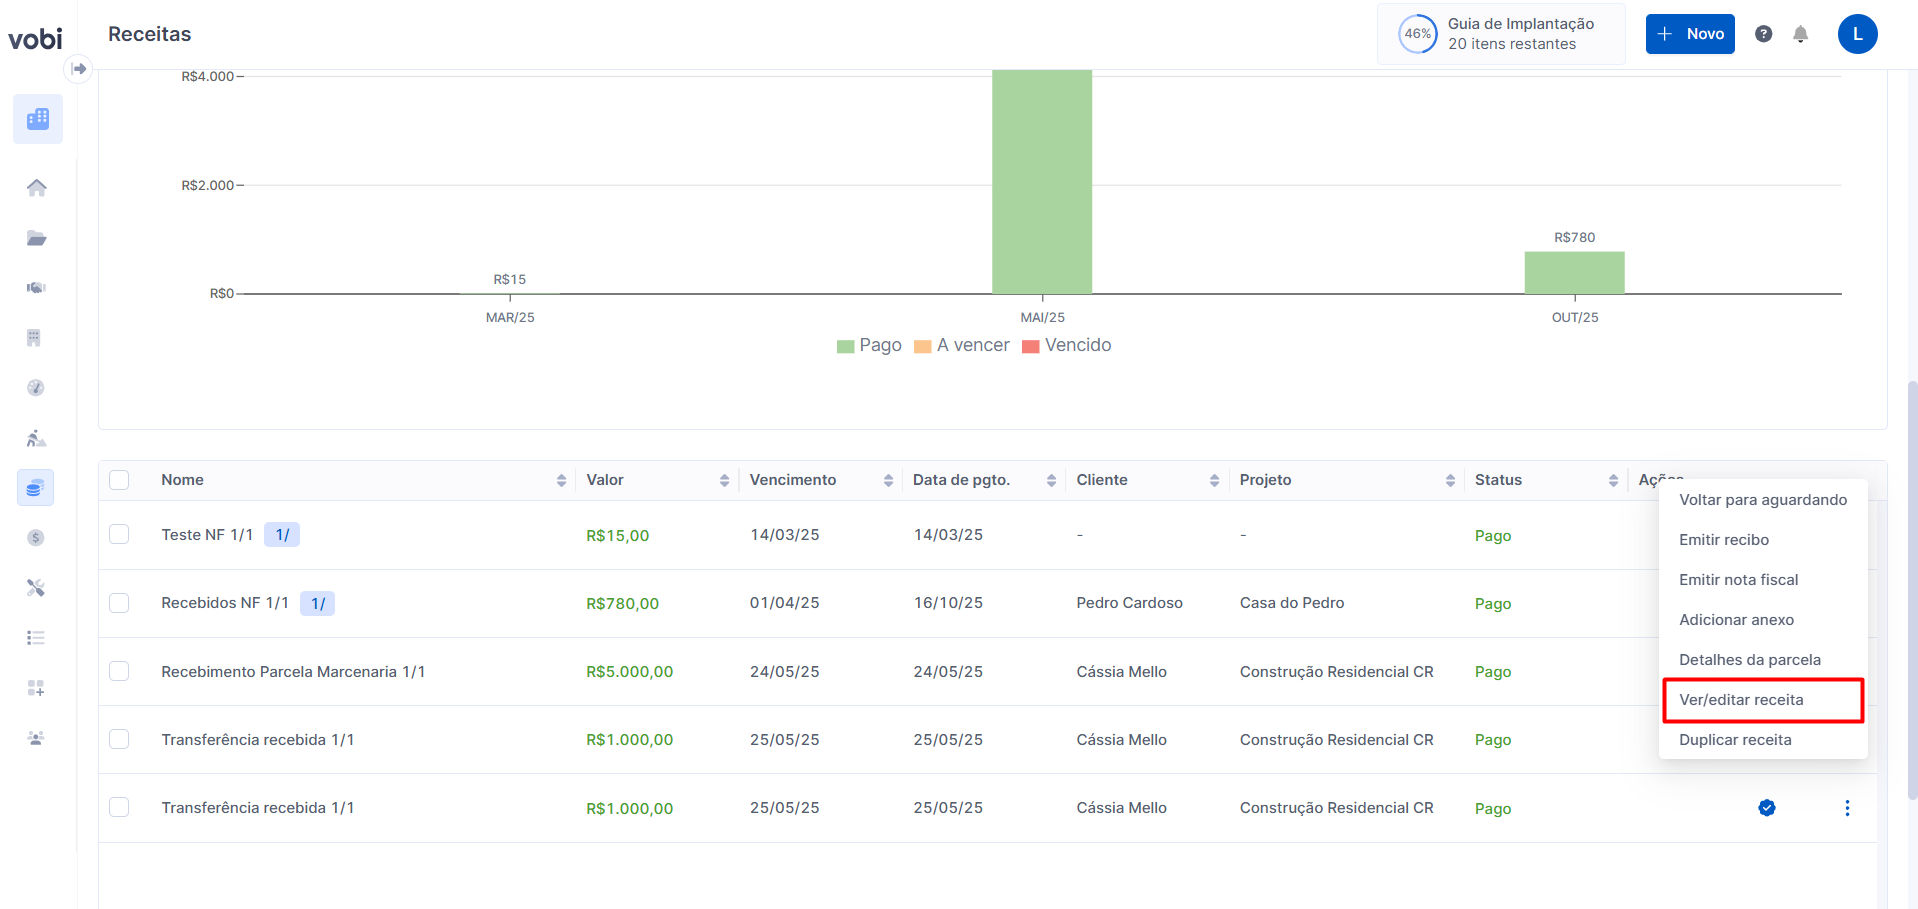This screenshot has height=909, width=1918.
Task: Select the Recebidos NF 1/1 row checkbox
Action: click(119, 603)
